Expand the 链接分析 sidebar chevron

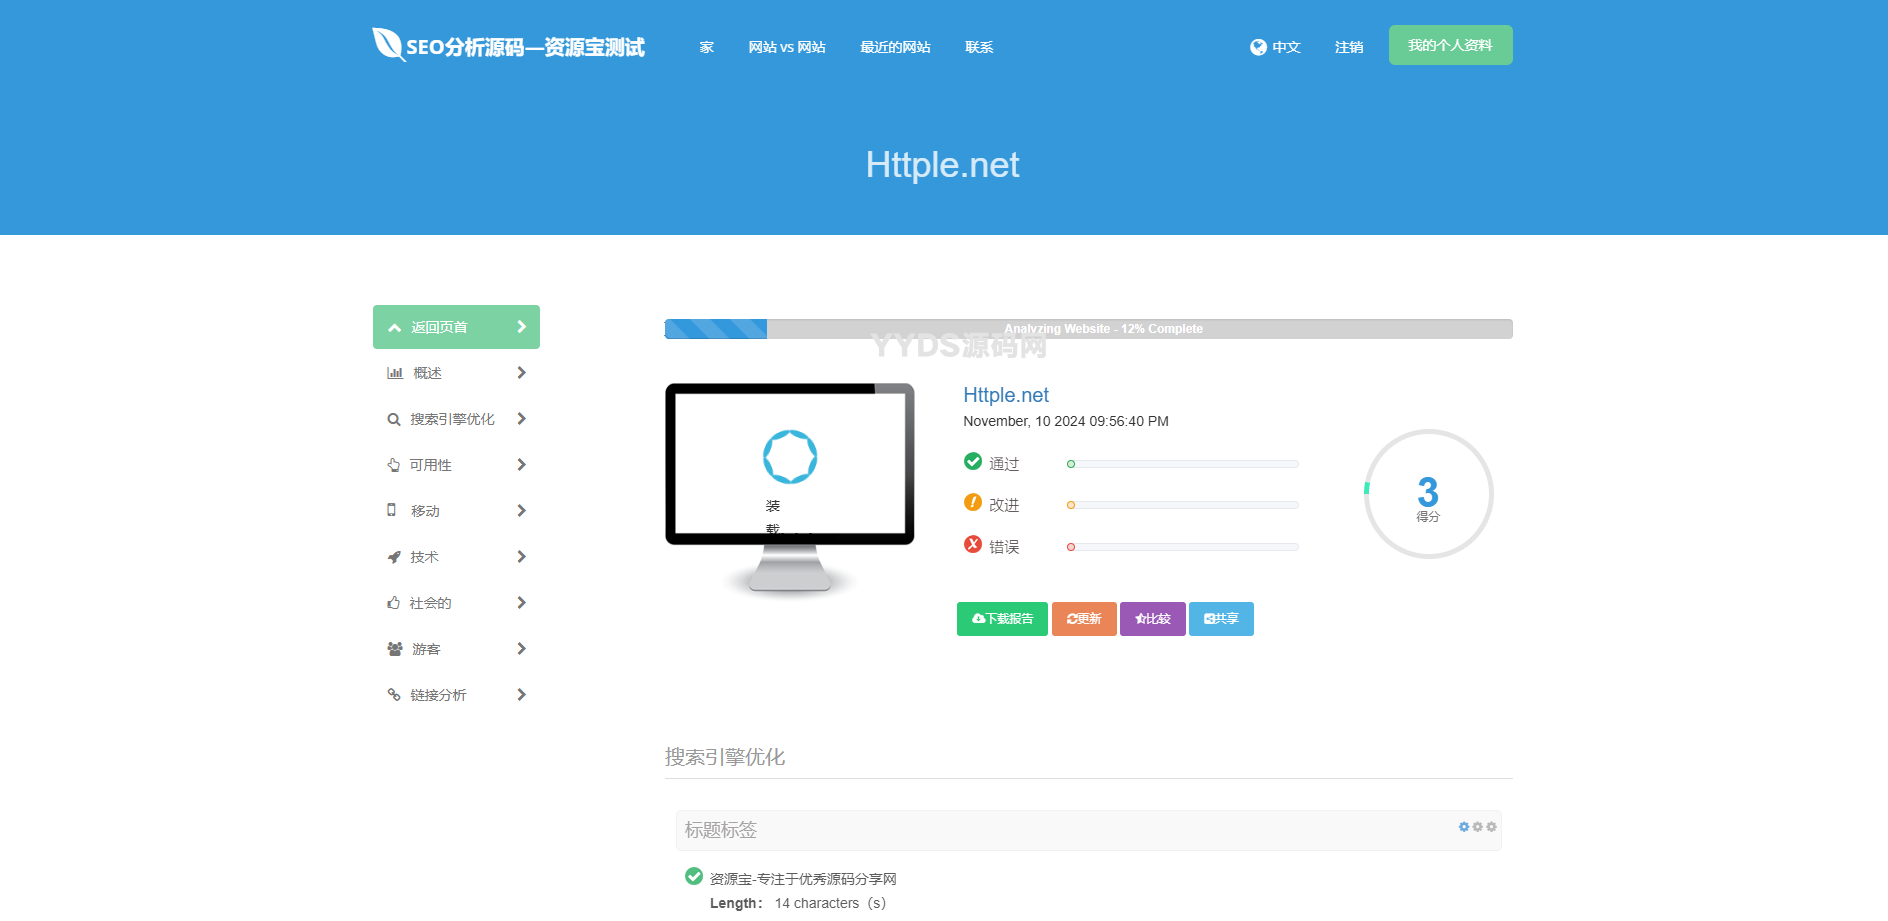(x=521, y=695)
